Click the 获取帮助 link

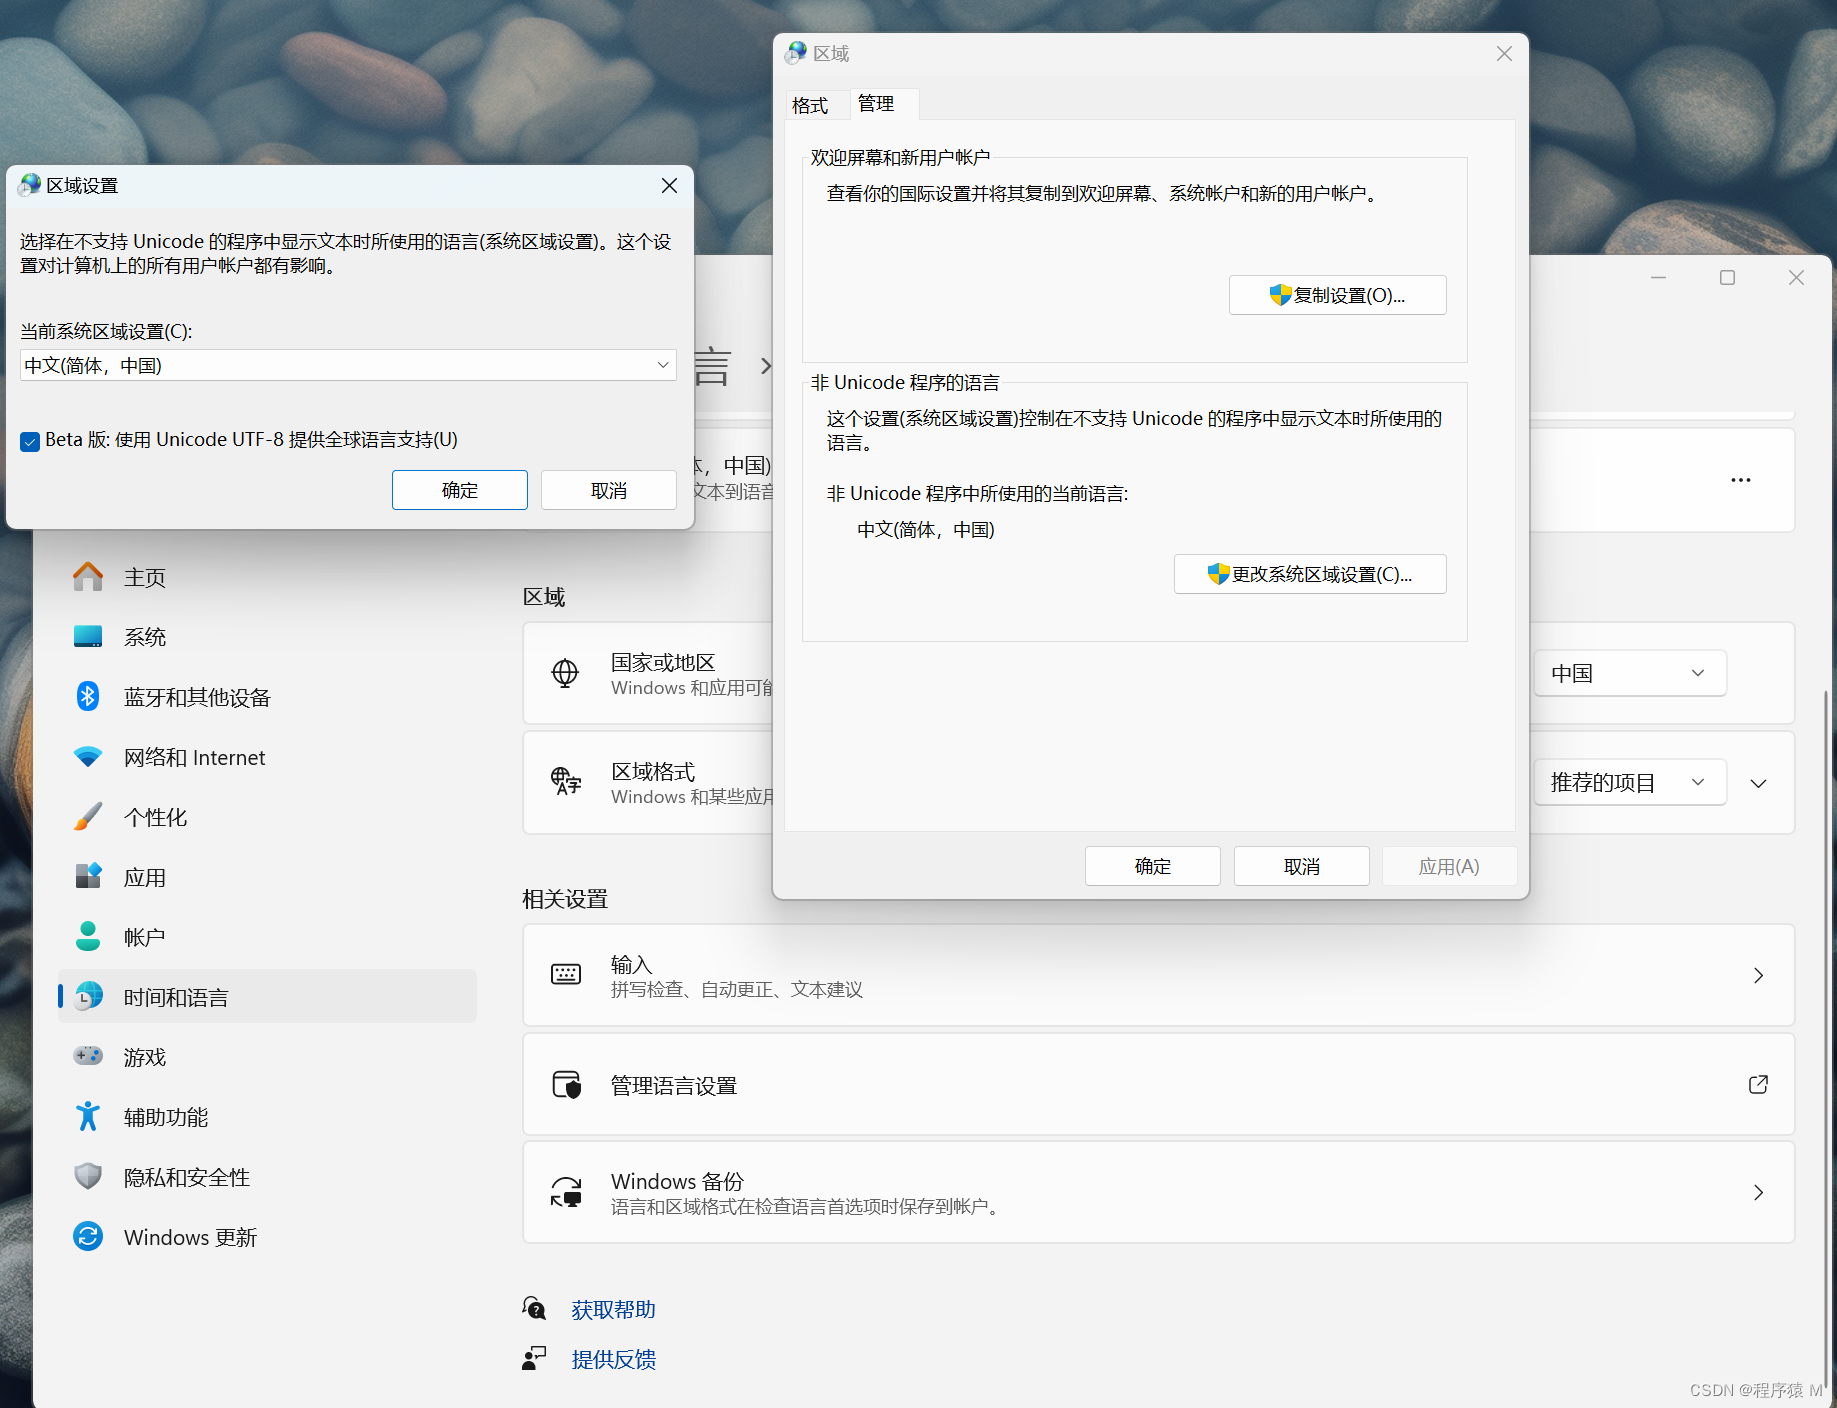click(612, 1308)
